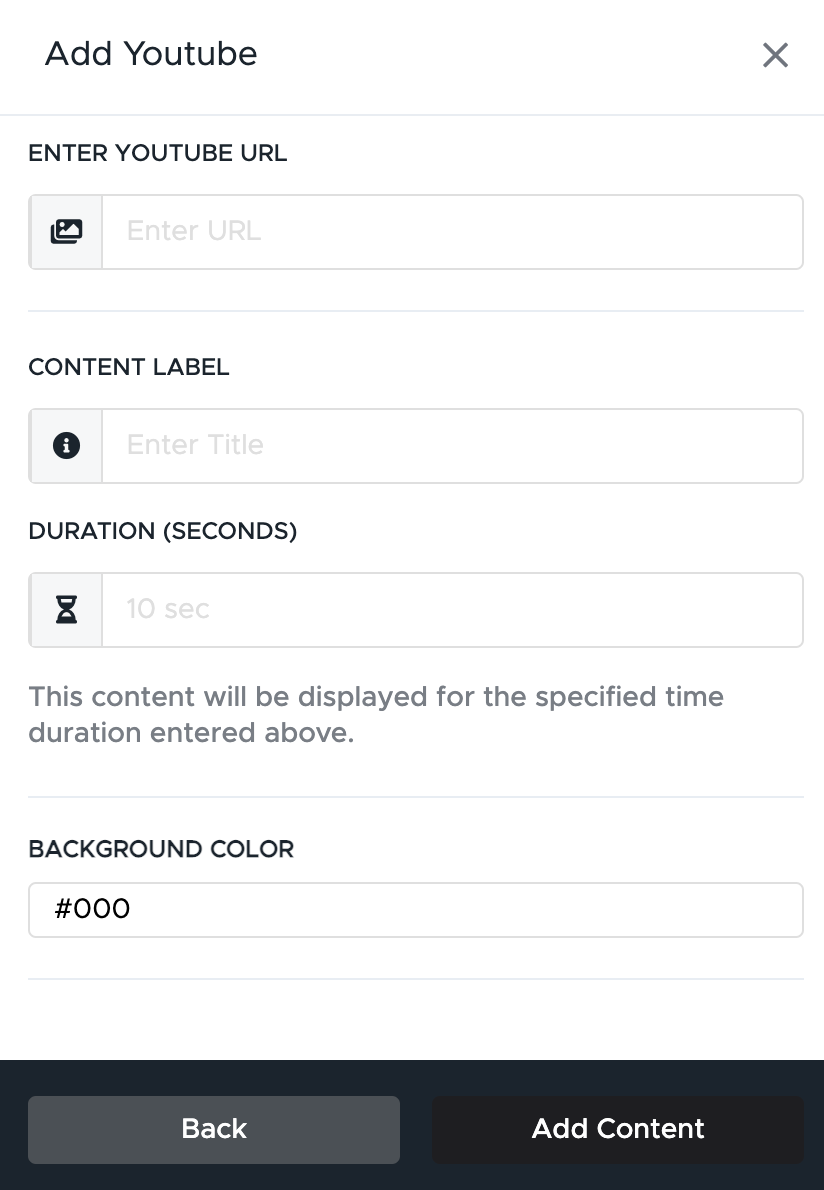This screenshot has height=1190, width=824.
Task: Click the duration help text paragraph
Action: click(376, 714)
